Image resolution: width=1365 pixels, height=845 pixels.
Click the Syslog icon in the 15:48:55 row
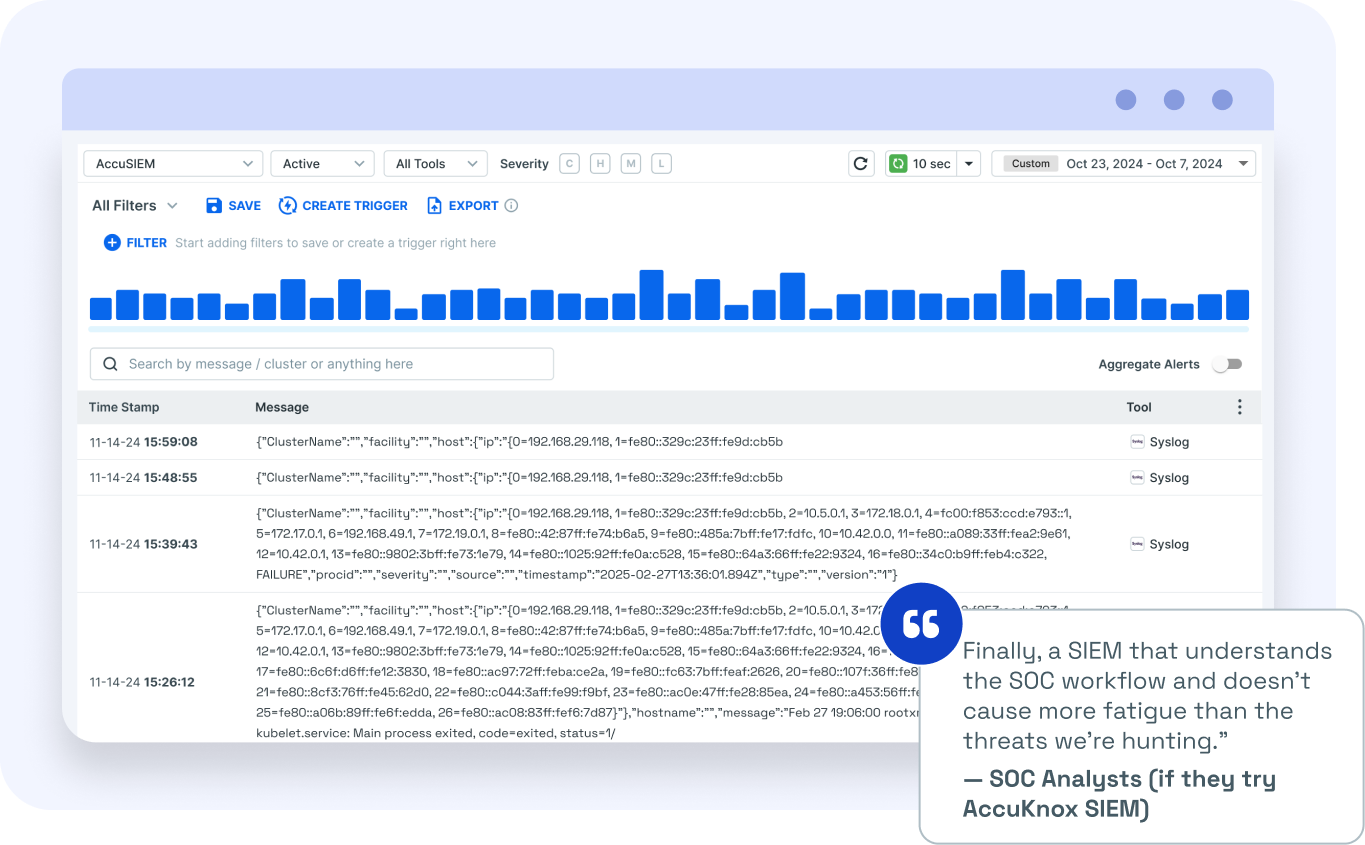click(x=1137, y=478)
